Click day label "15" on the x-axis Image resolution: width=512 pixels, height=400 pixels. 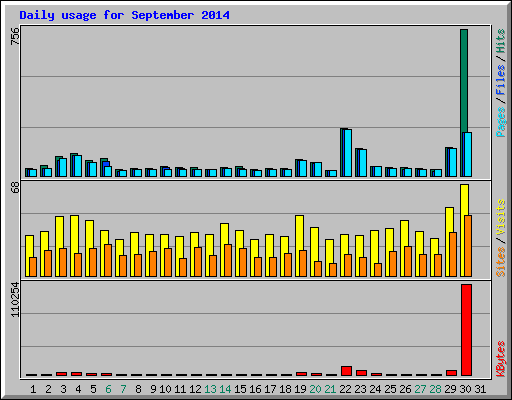coord(240,389)
